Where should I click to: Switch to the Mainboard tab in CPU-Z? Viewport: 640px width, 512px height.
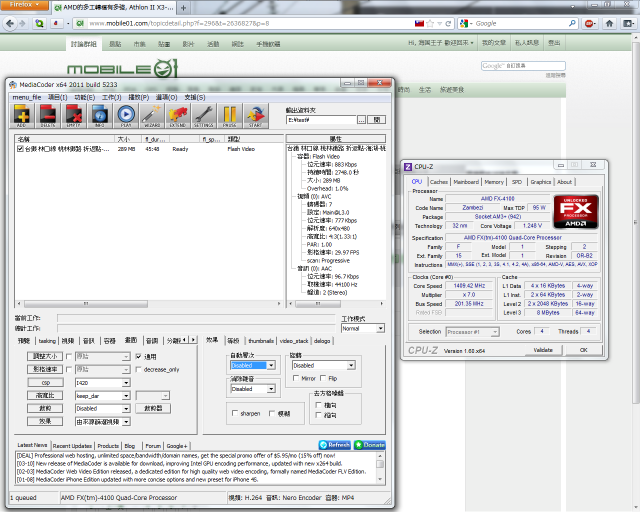pyautogui.click(x=466, y=182)
